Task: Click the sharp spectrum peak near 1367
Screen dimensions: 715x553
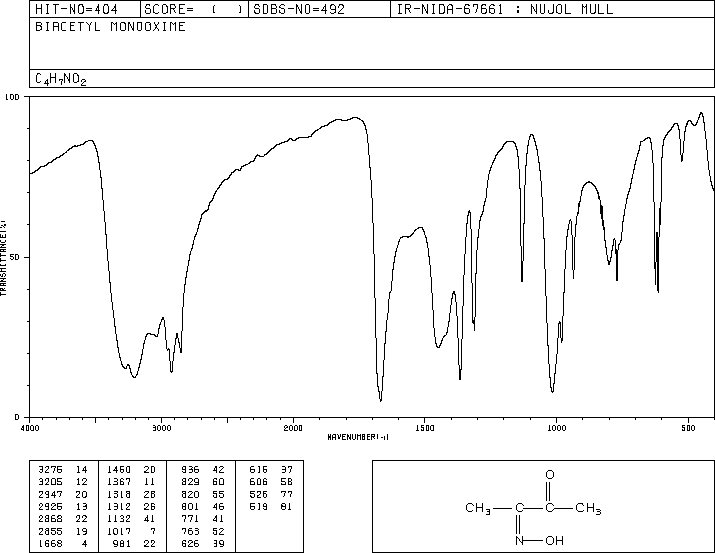Action: click(460, 377)
